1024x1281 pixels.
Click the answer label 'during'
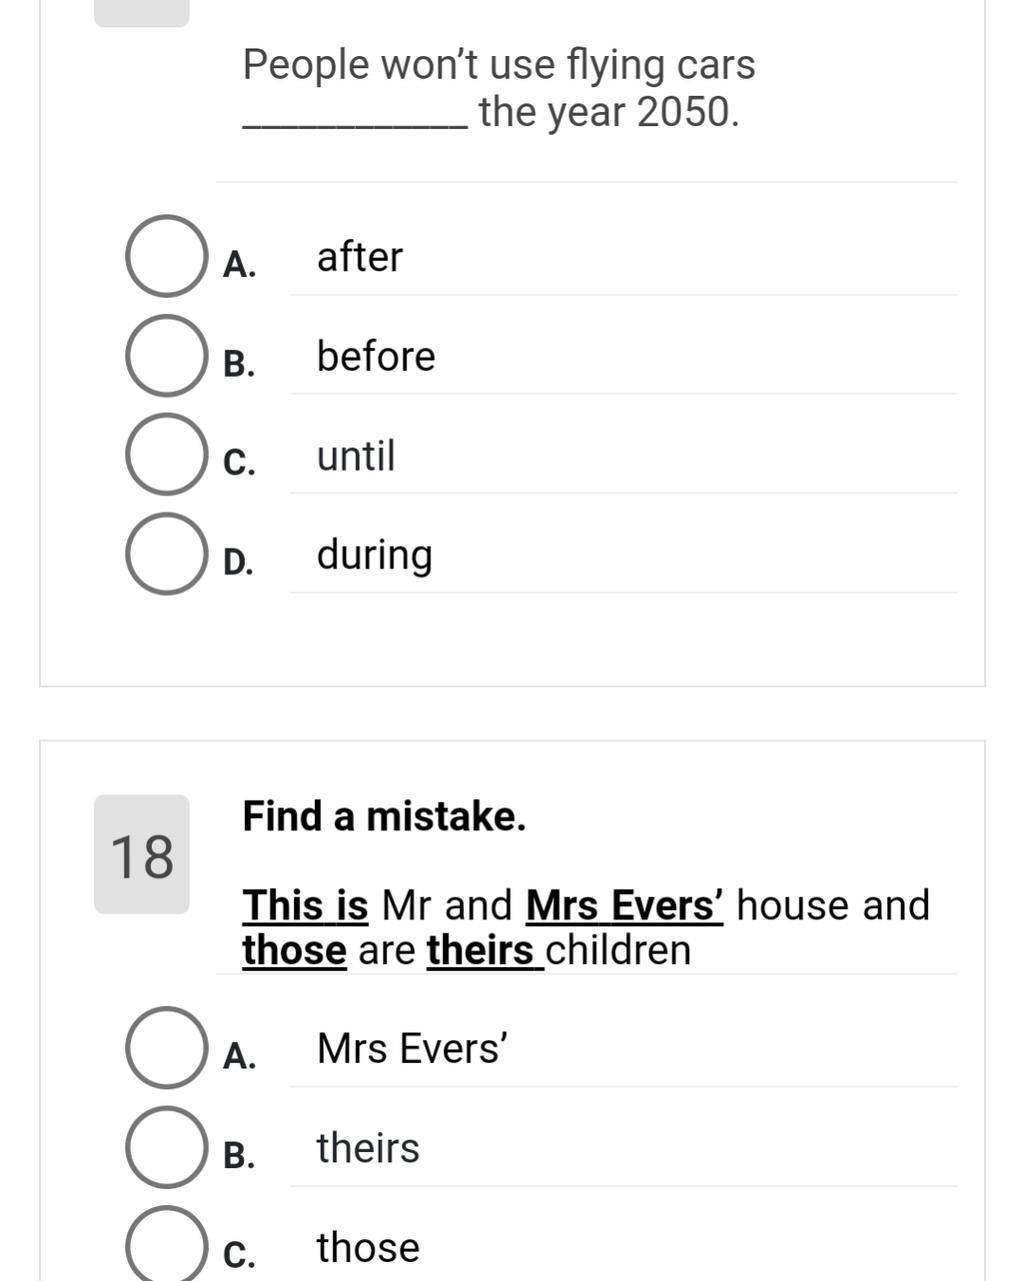point(375,555)
